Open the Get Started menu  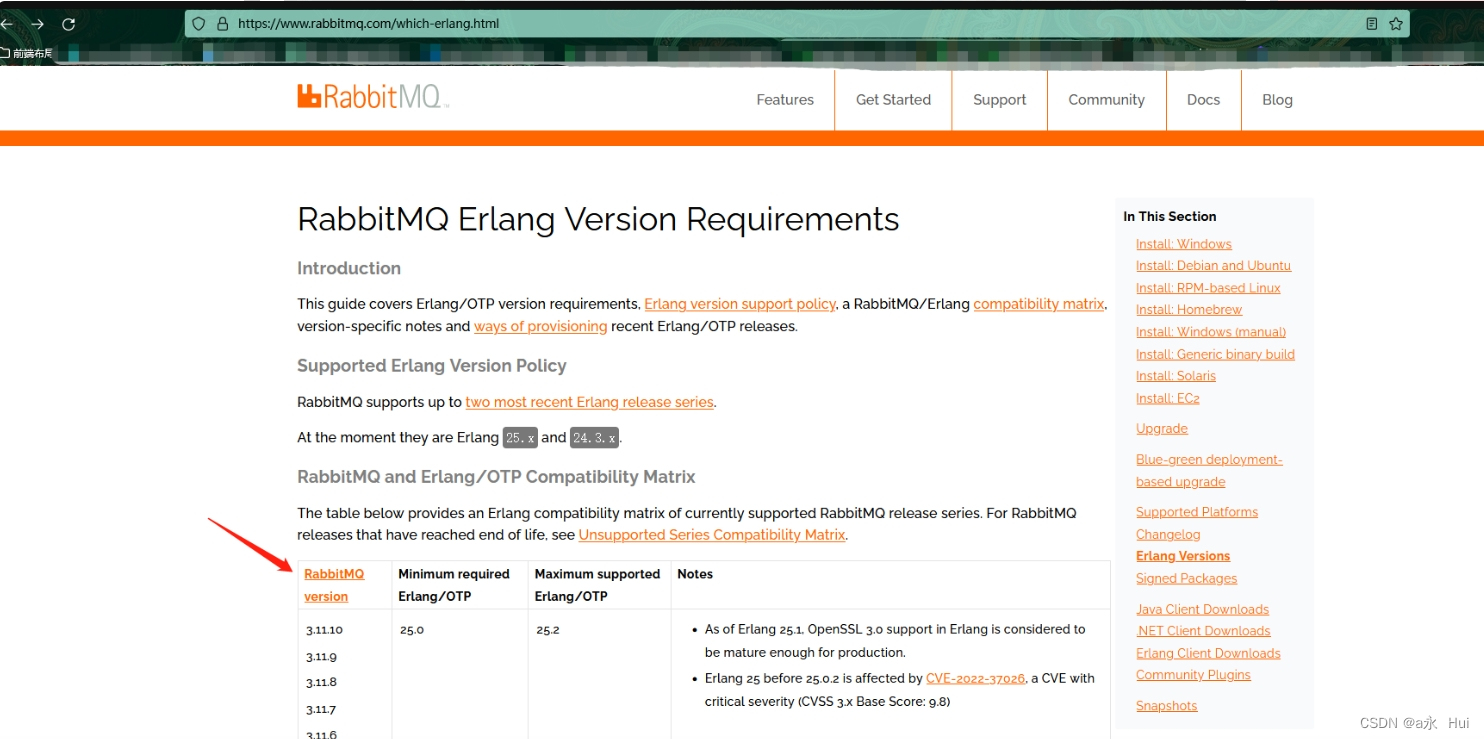[893, 100]
